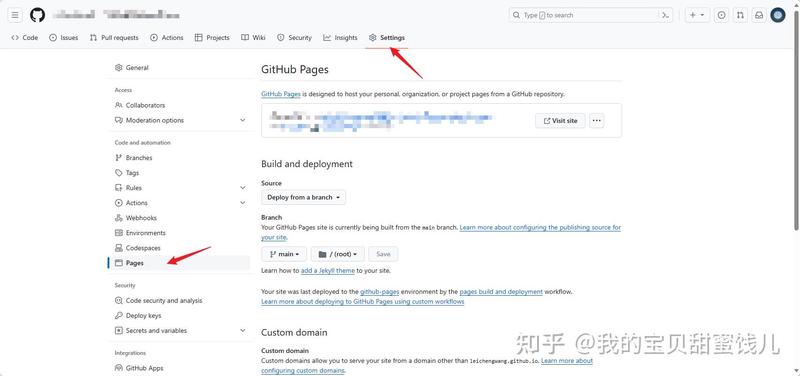Open the hamburger navigation menu
Screen dimensions: 800x376
[15, 15]
